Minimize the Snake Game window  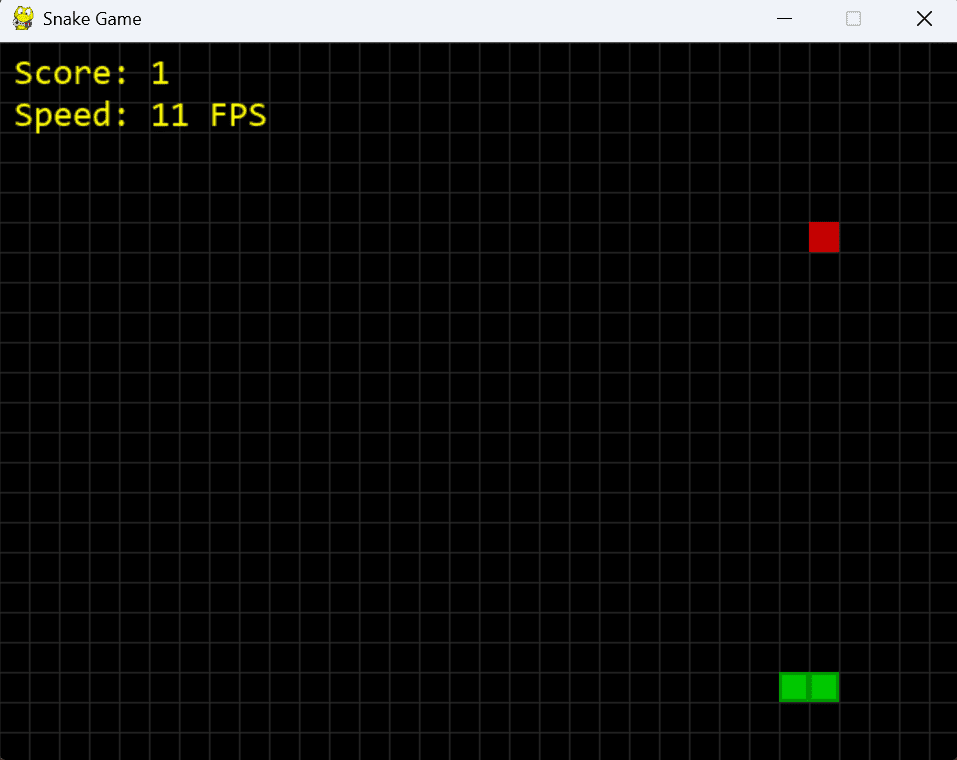point(784,18)
